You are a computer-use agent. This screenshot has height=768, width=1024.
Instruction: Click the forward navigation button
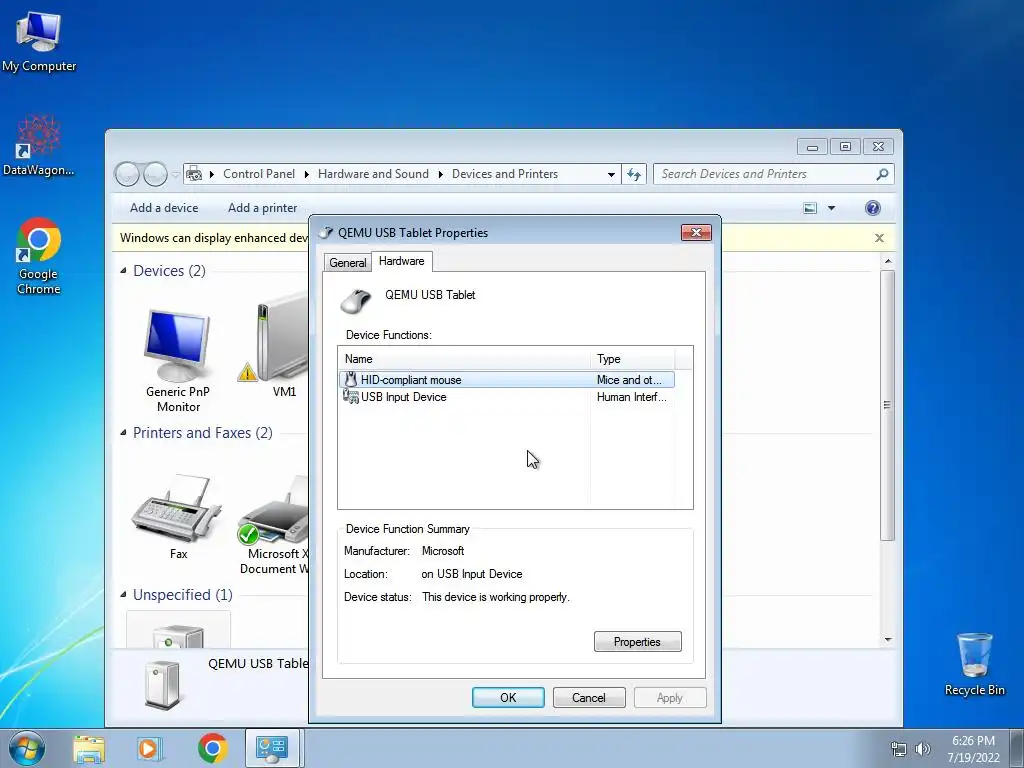point(155,174)
